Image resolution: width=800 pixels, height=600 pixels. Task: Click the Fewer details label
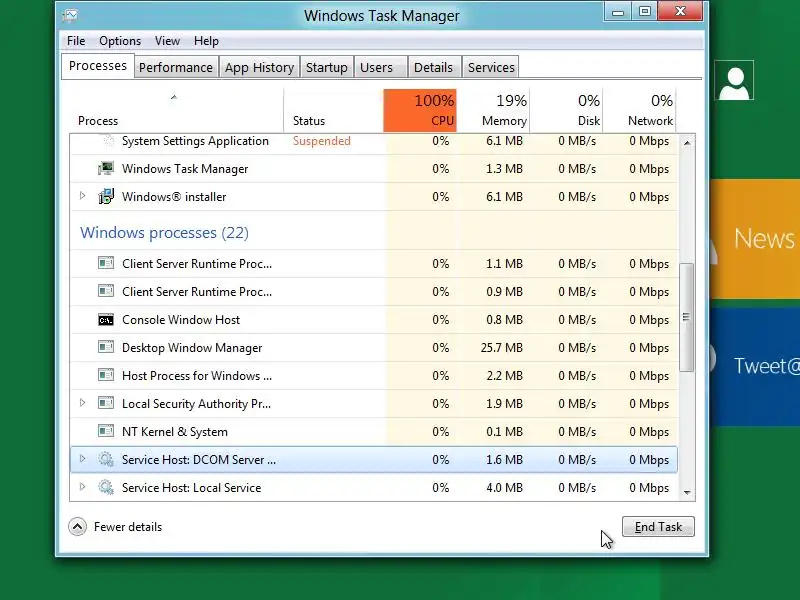coord(128,527)
